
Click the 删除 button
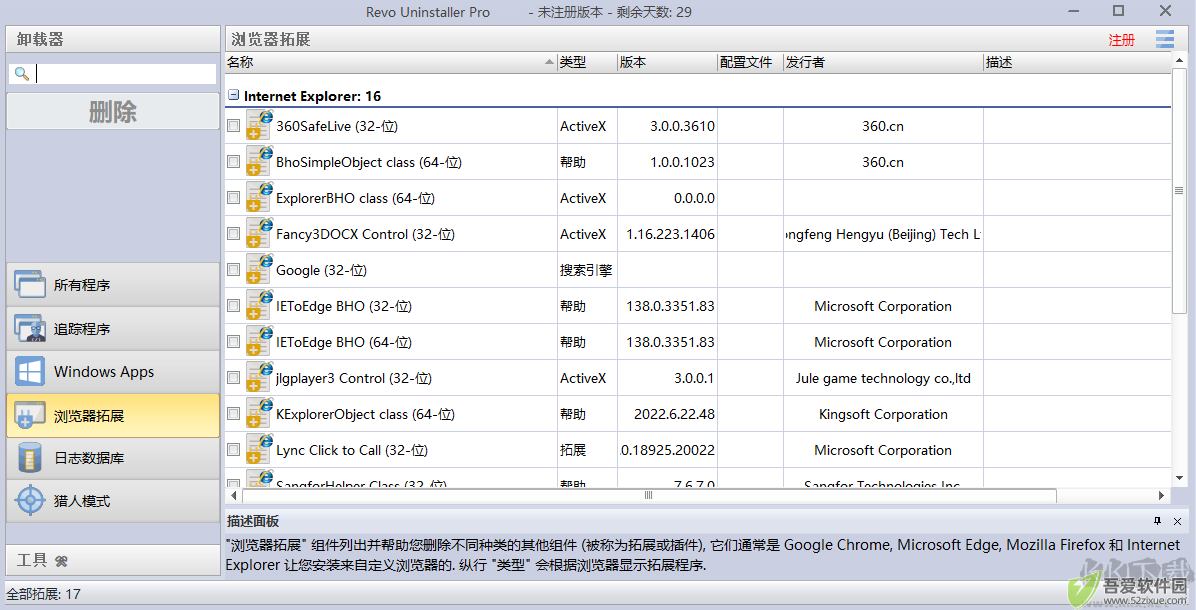coord(113,112)
